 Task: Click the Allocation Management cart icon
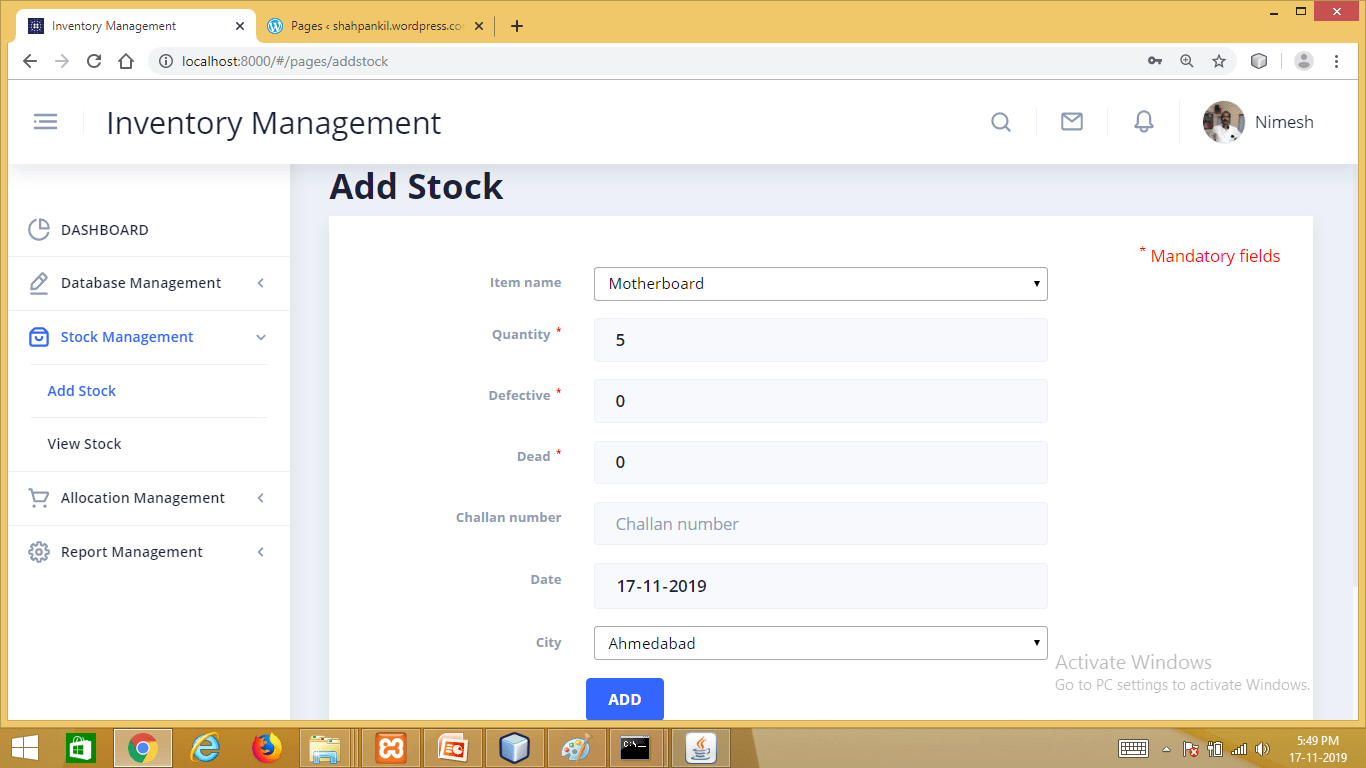pyautogui.click(x=38, y=498)
